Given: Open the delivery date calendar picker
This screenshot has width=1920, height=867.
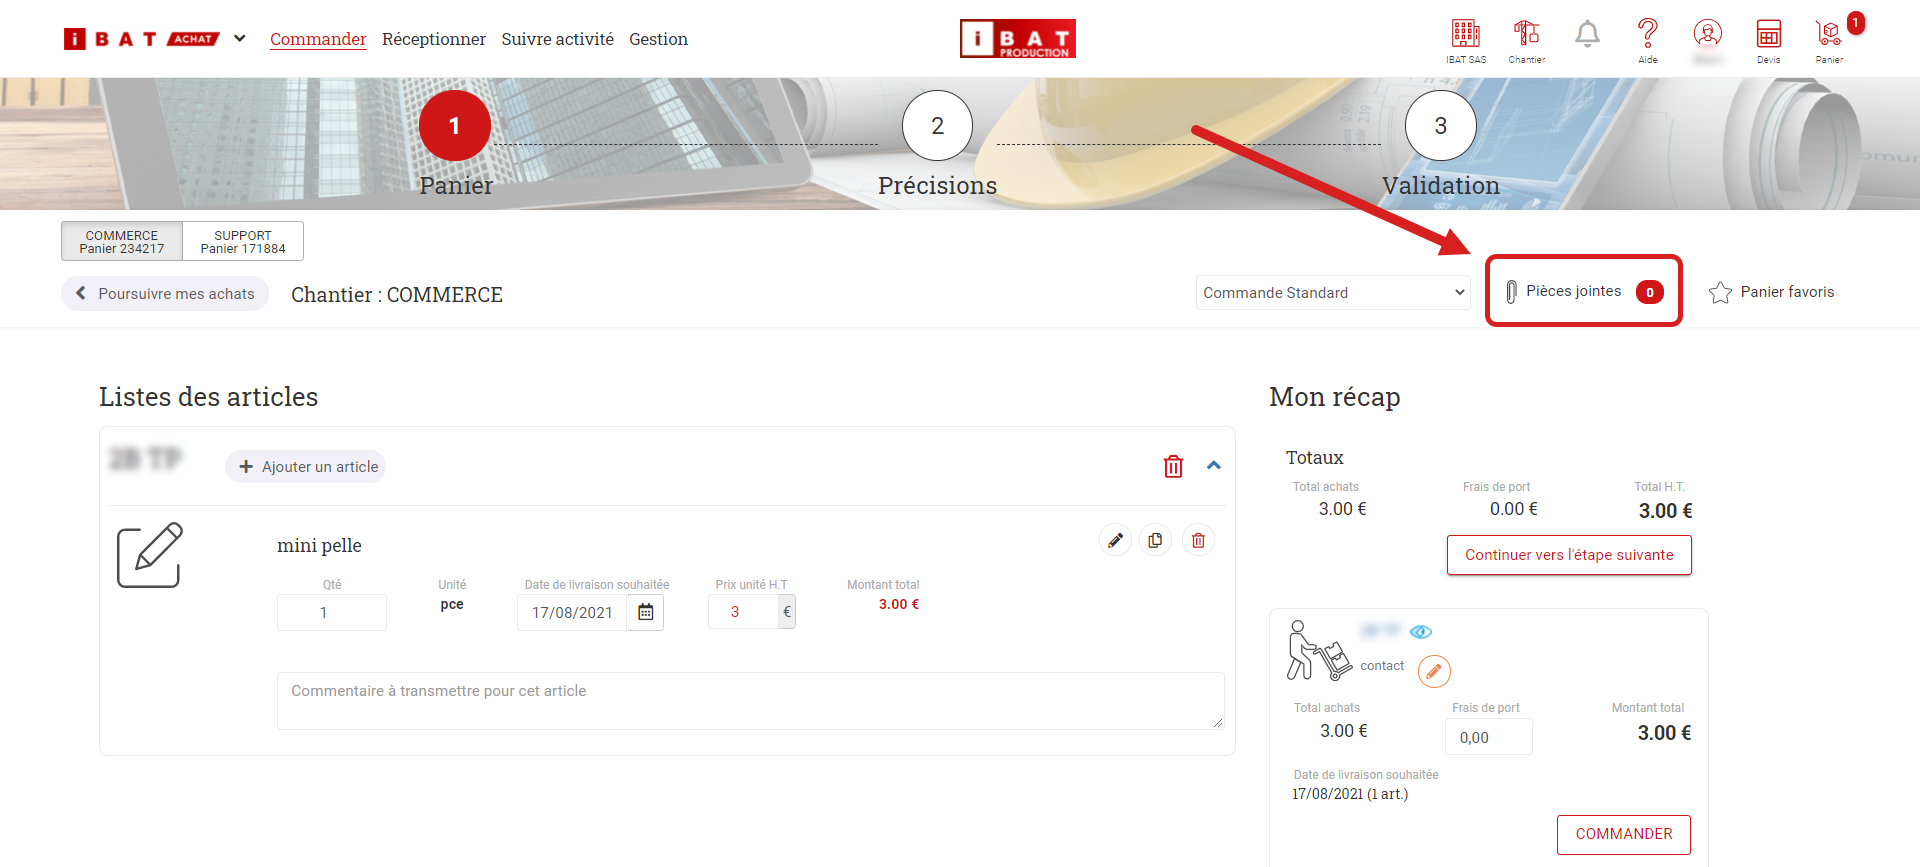Looking at the screenshot, I should pyautogui.click(x=646, y=612).
